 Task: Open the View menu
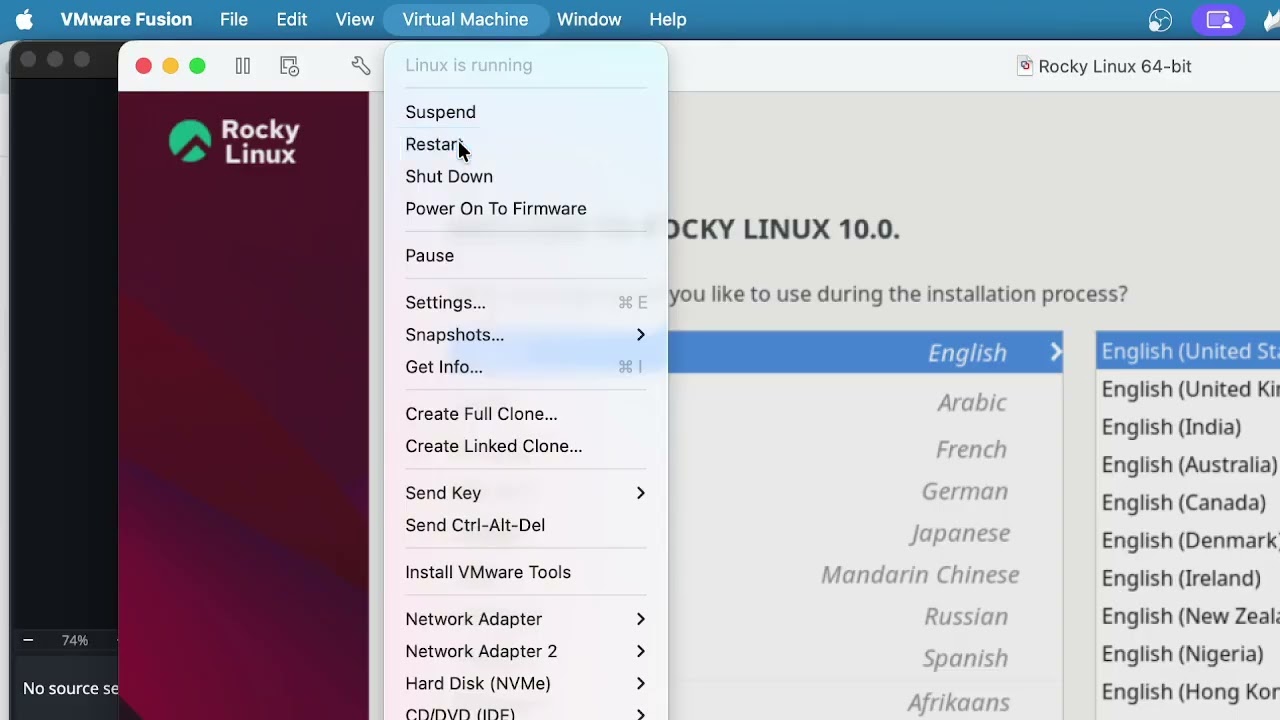355,20
